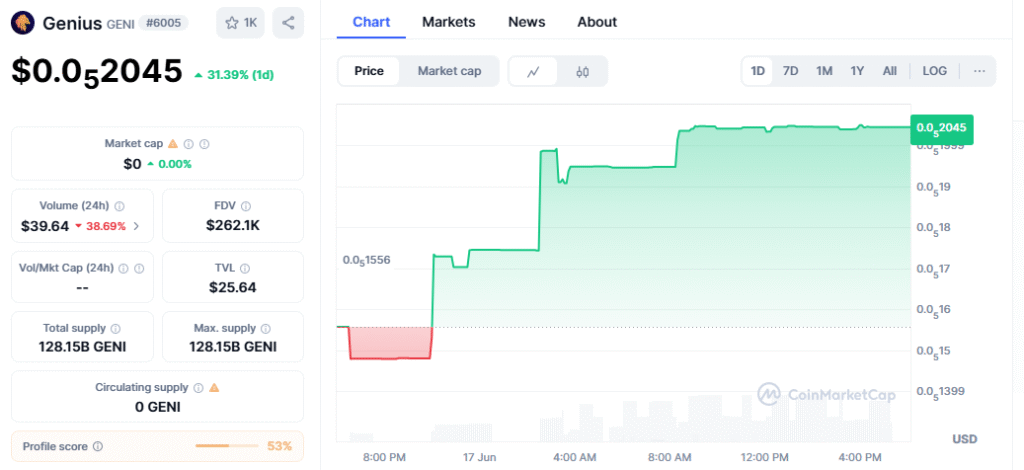The height and width of the screenshot is (470, 1024).
Task: Switch to candlestick chart view icon
Action: point(583,71)
